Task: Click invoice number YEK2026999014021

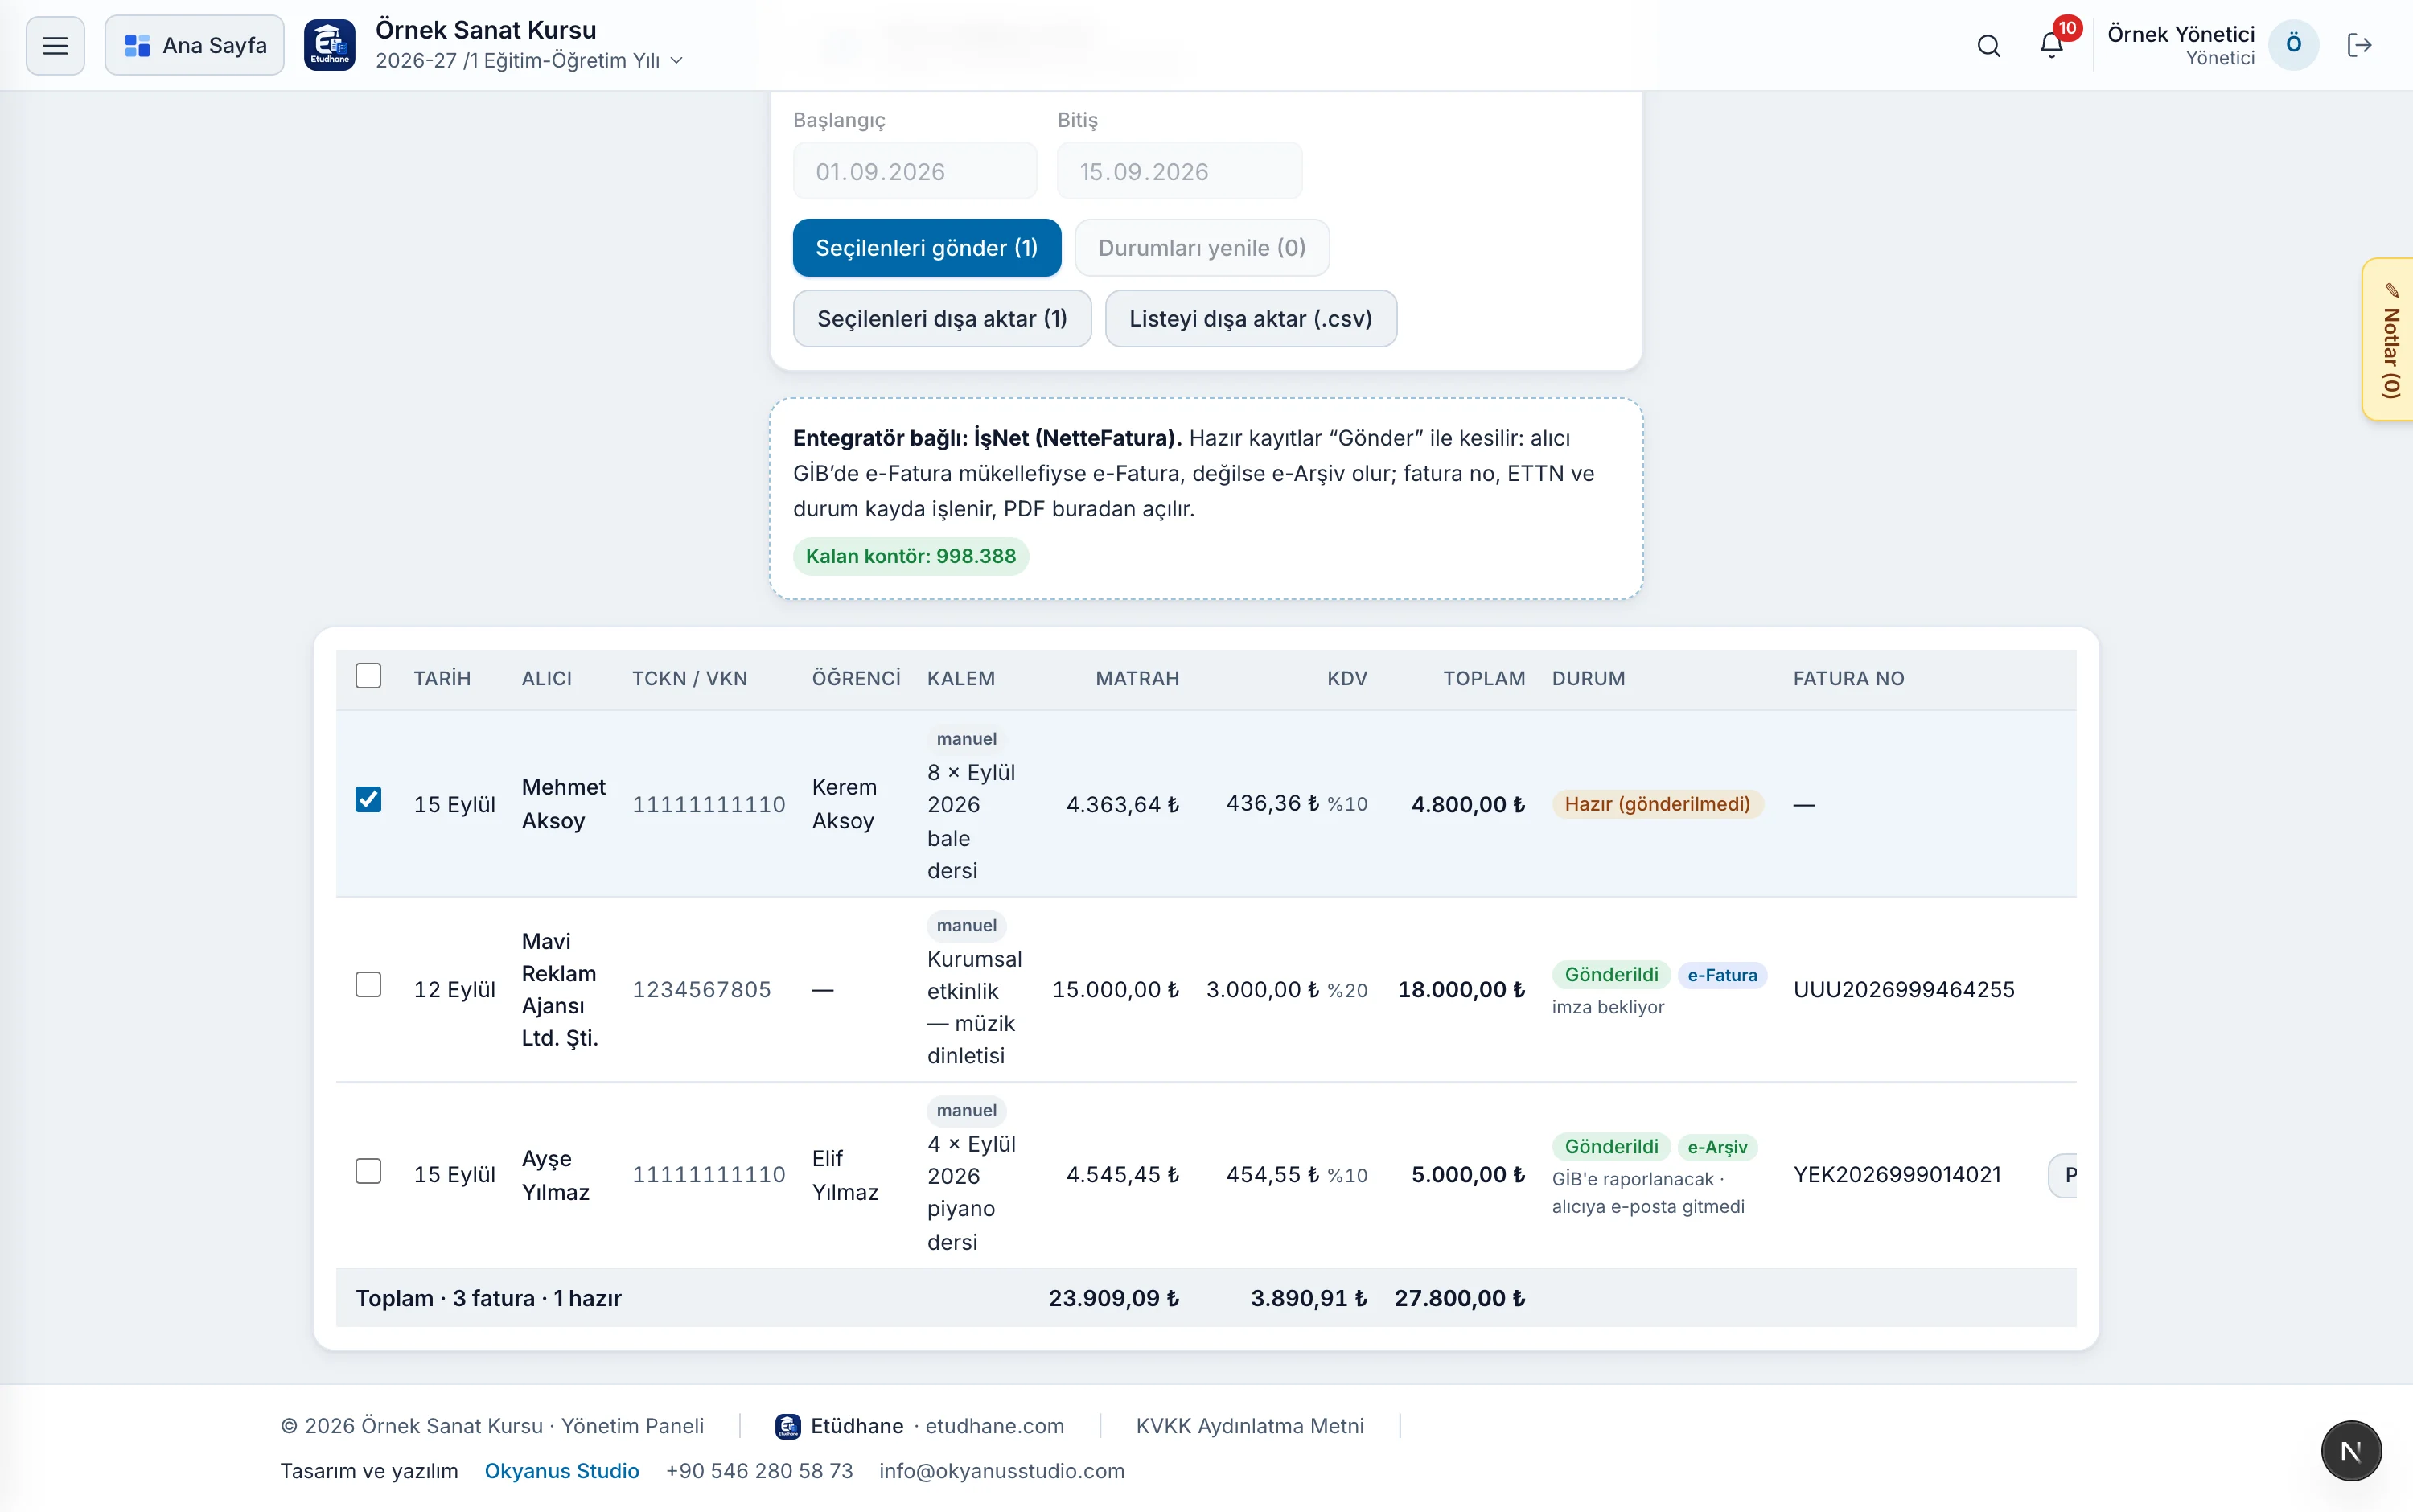Action: 1897,1175
